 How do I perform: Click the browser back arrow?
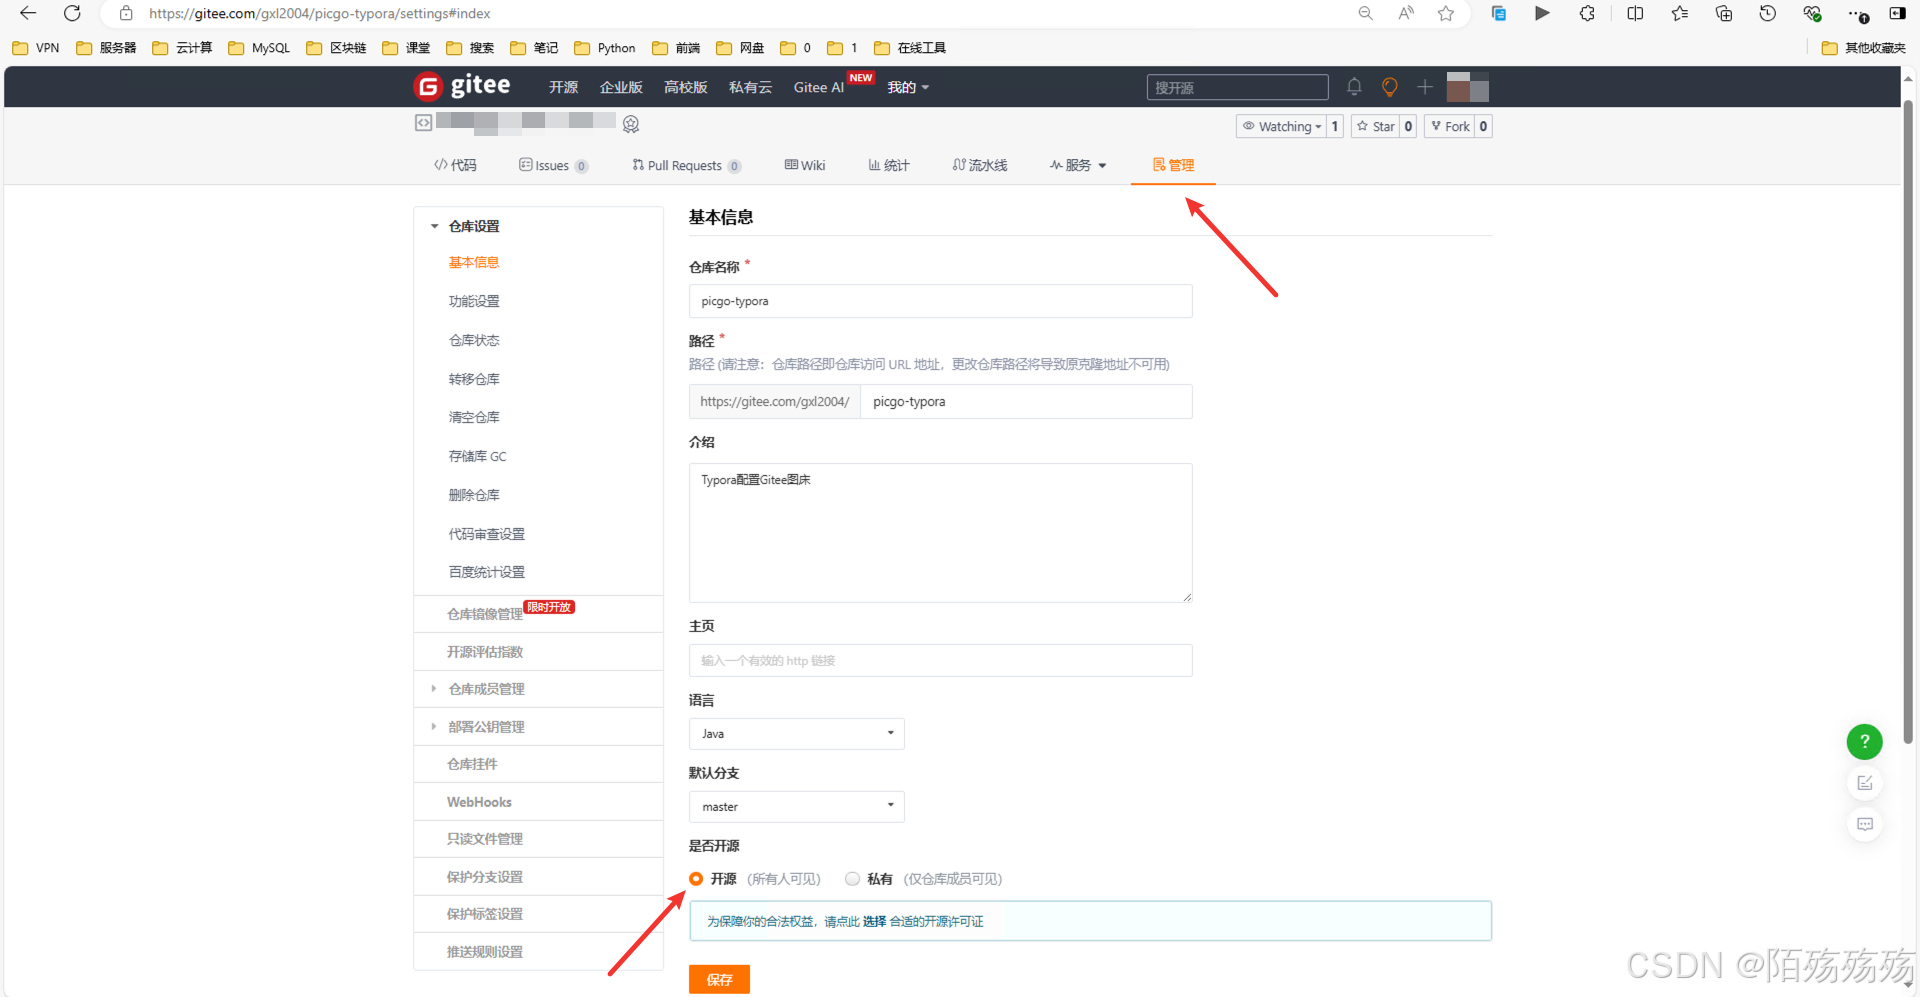point(28,13)
